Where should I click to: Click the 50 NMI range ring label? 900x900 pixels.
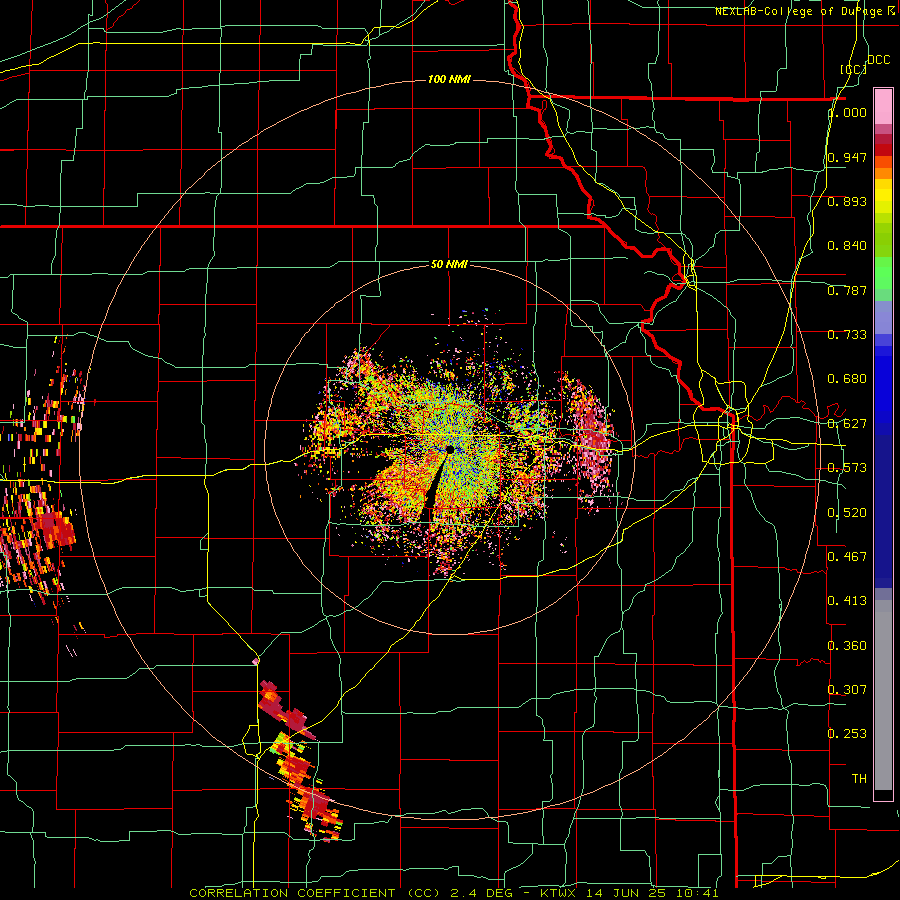tap(449, 264)
